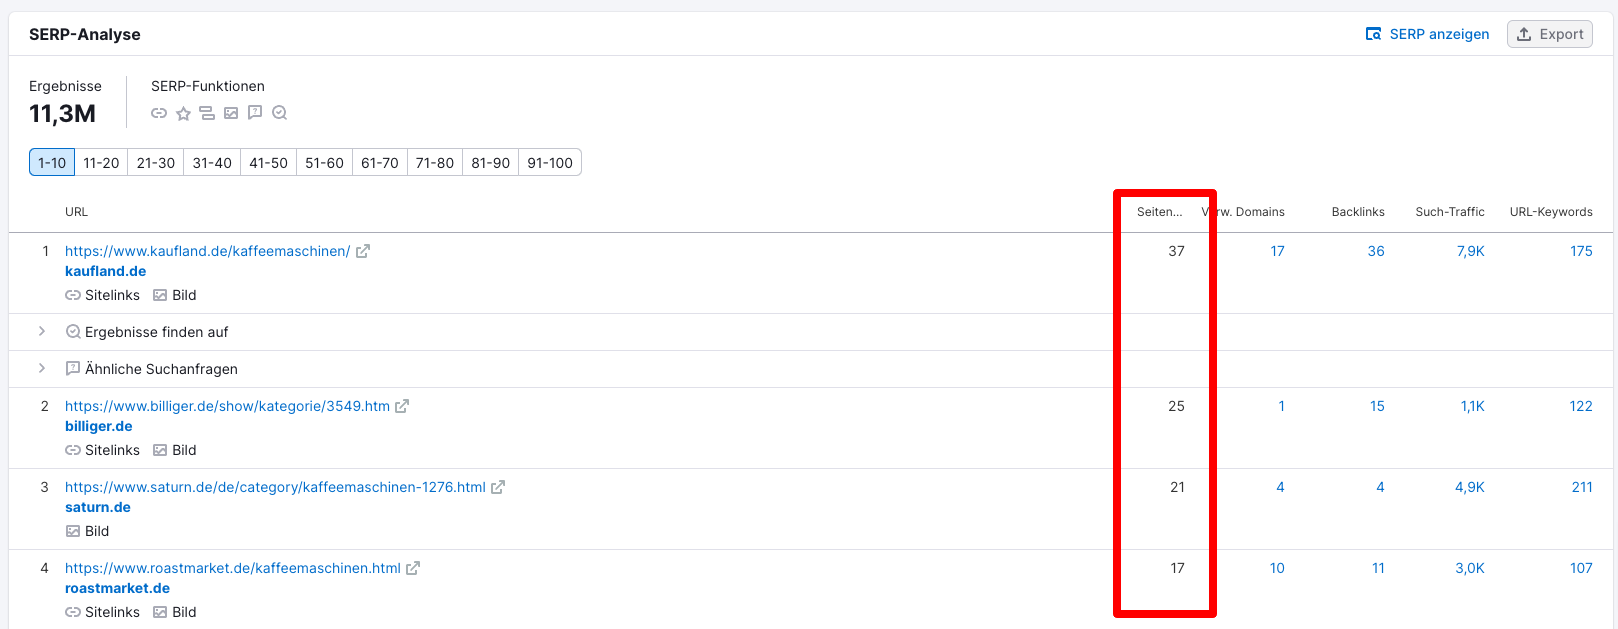Click the Export button
The width and height of the screenshot is (1618, 629).
click(1550, 34)
